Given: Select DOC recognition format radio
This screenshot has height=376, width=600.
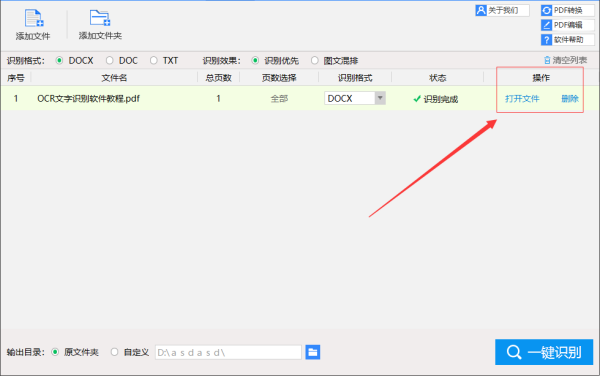Looking at the screenshot, I should pyautogui.click(x=109, y=60).
